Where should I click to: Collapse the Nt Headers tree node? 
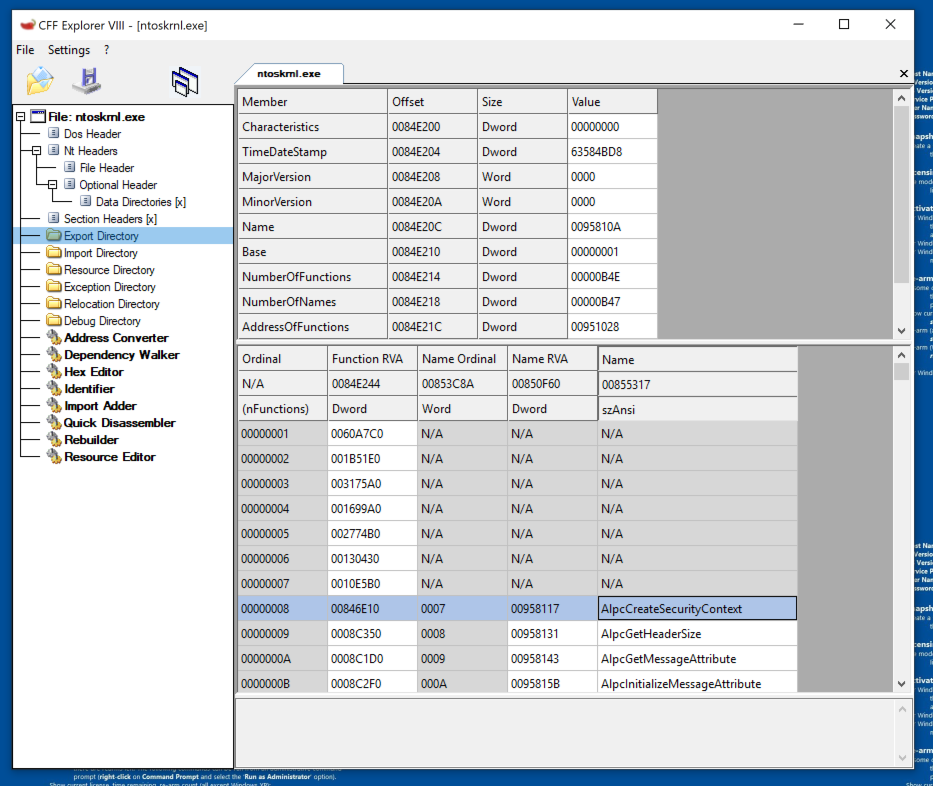37,151
